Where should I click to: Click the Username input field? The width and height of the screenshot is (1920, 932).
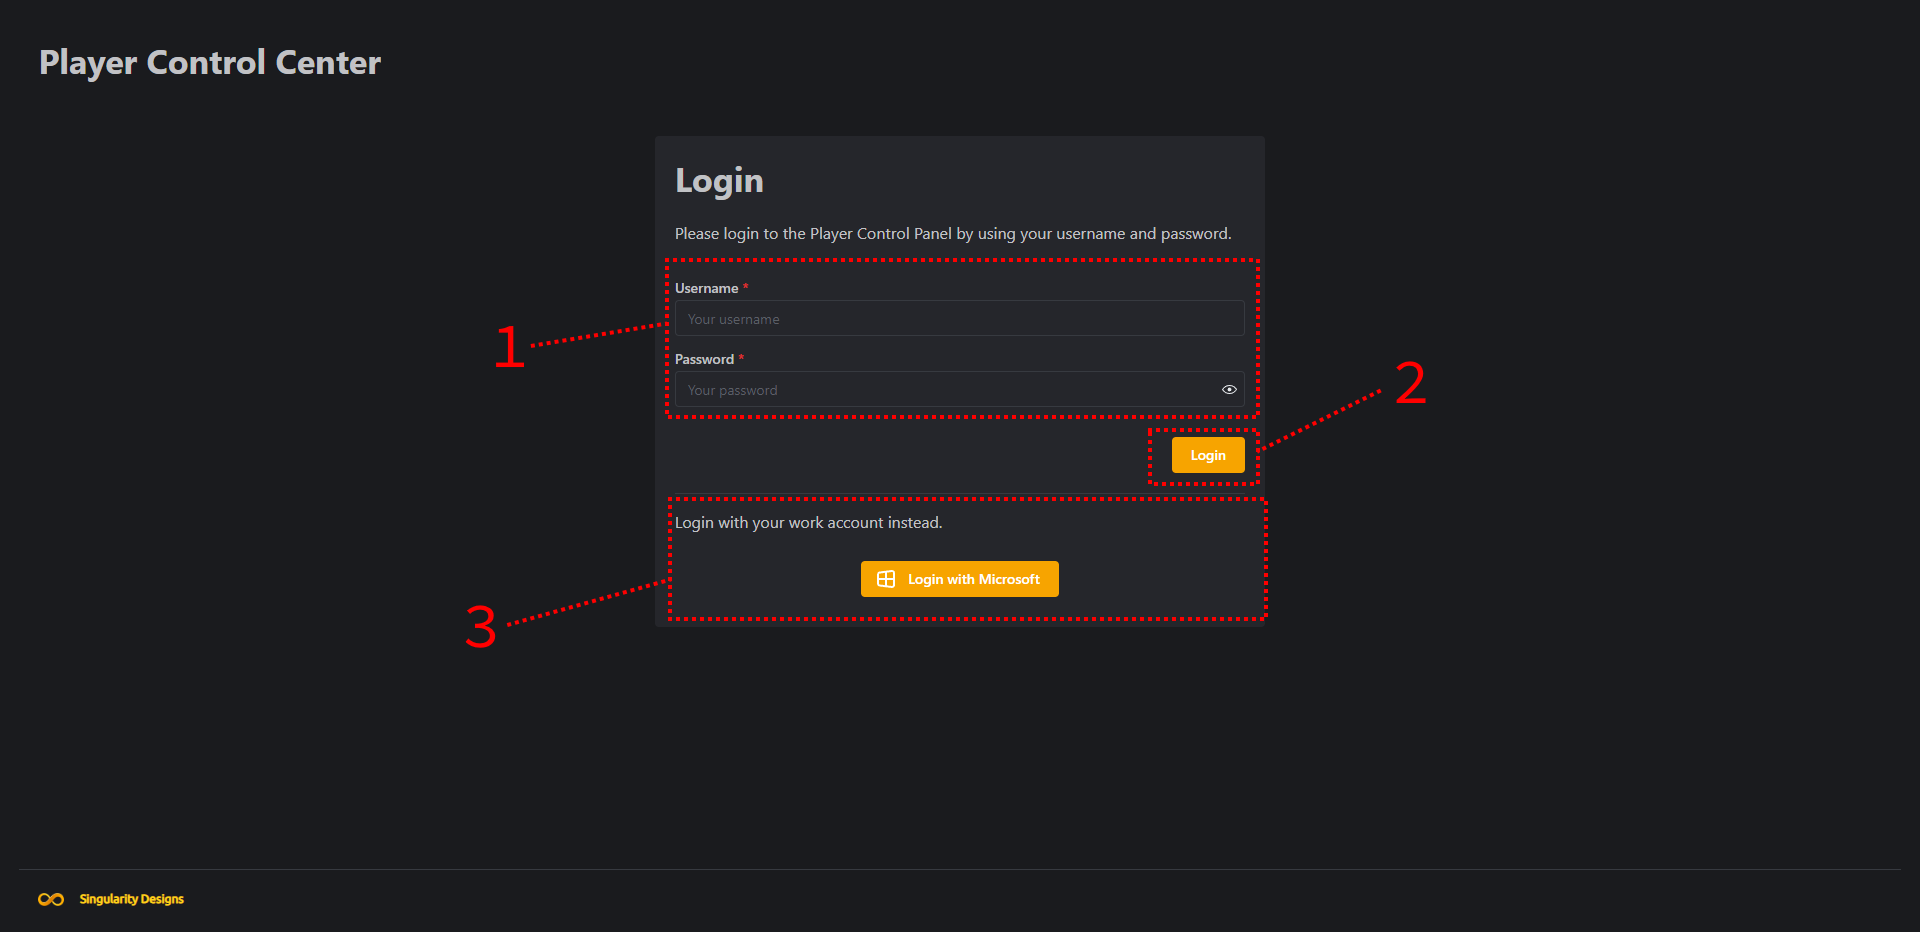tap(959, 318)
